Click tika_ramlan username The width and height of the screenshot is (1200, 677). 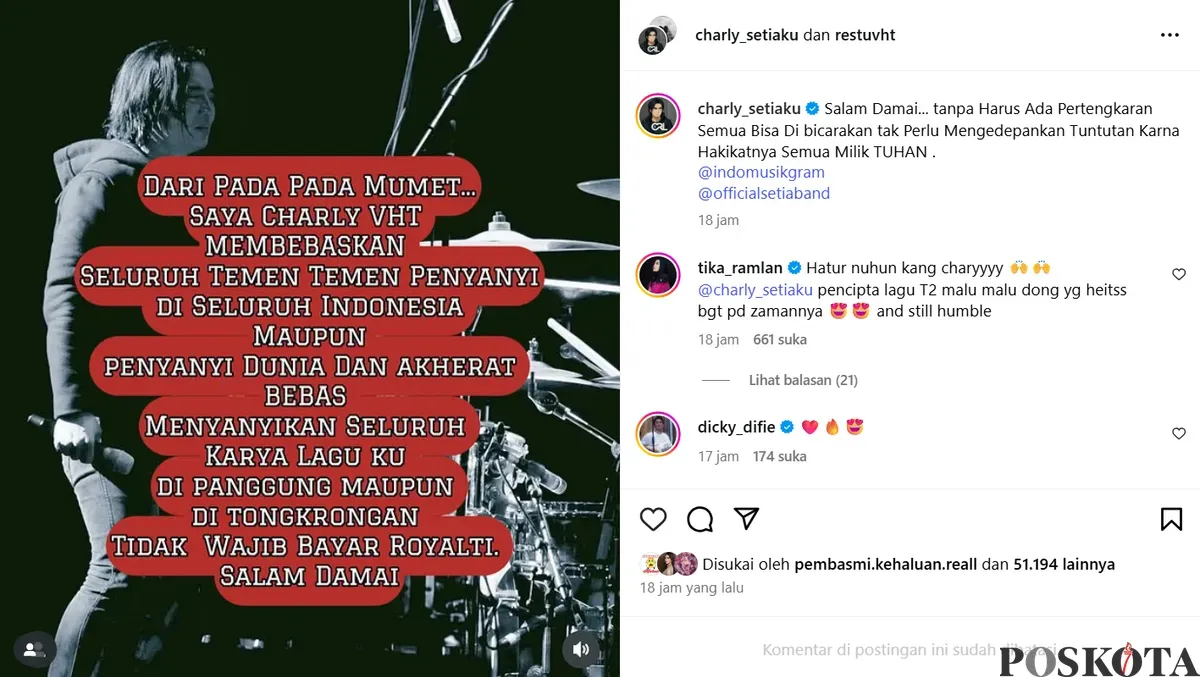[741, 267]
